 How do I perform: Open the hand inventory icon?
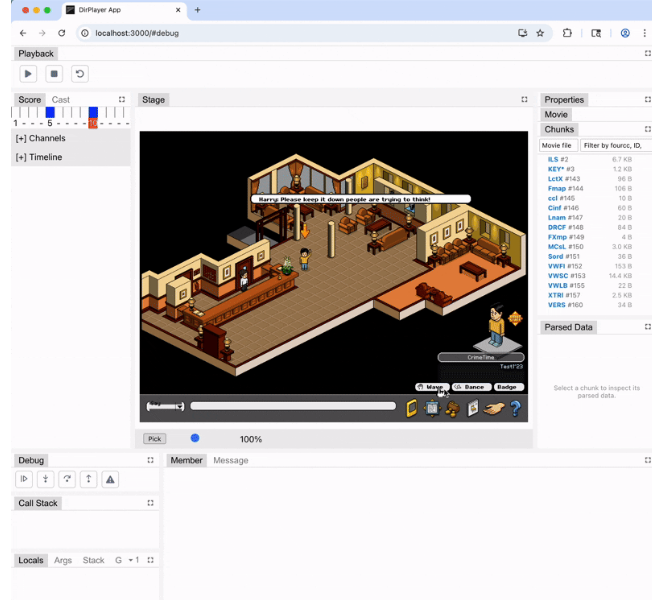pyautogui.click(x=494, y=409)
